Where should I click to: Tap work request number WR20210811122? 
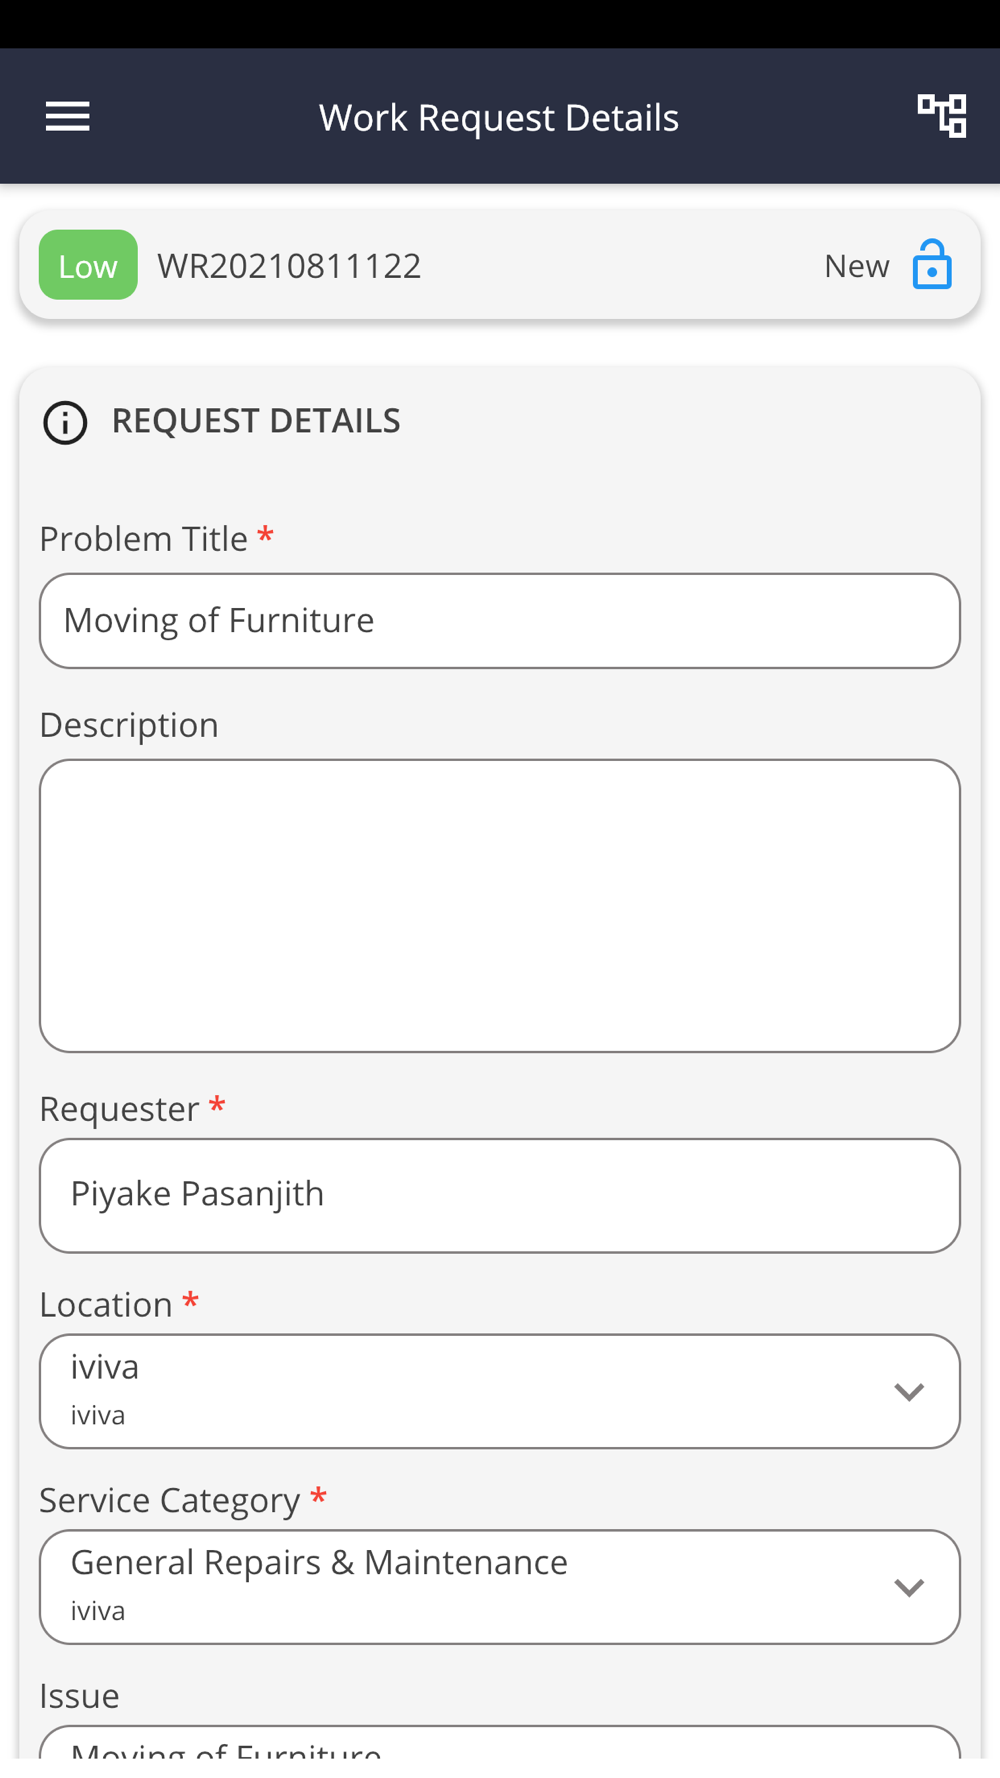(289, 266)
